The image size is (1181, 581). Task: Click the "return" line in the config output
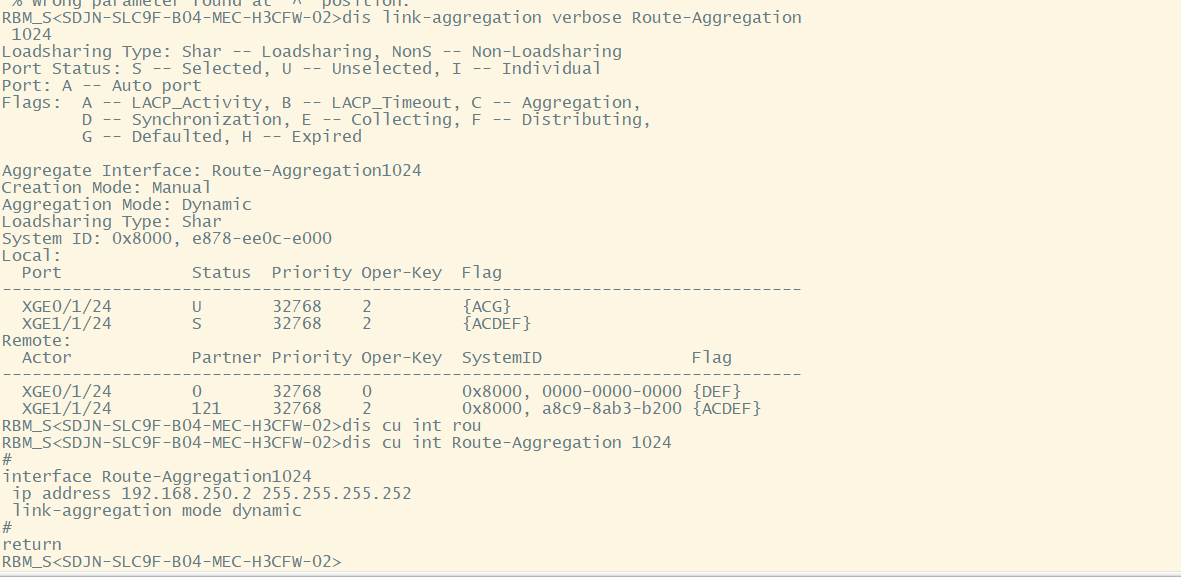point(31,545)
